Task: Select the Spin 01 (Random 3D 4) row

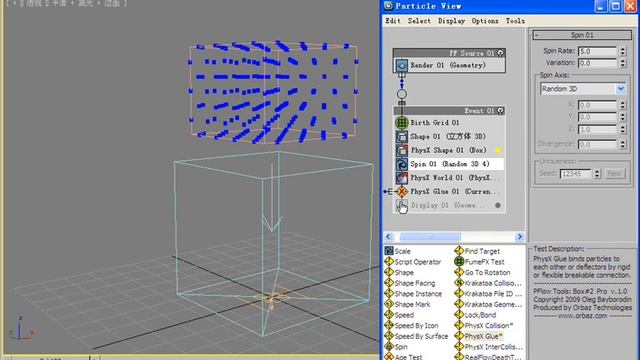Action: [x=449, y=164]
